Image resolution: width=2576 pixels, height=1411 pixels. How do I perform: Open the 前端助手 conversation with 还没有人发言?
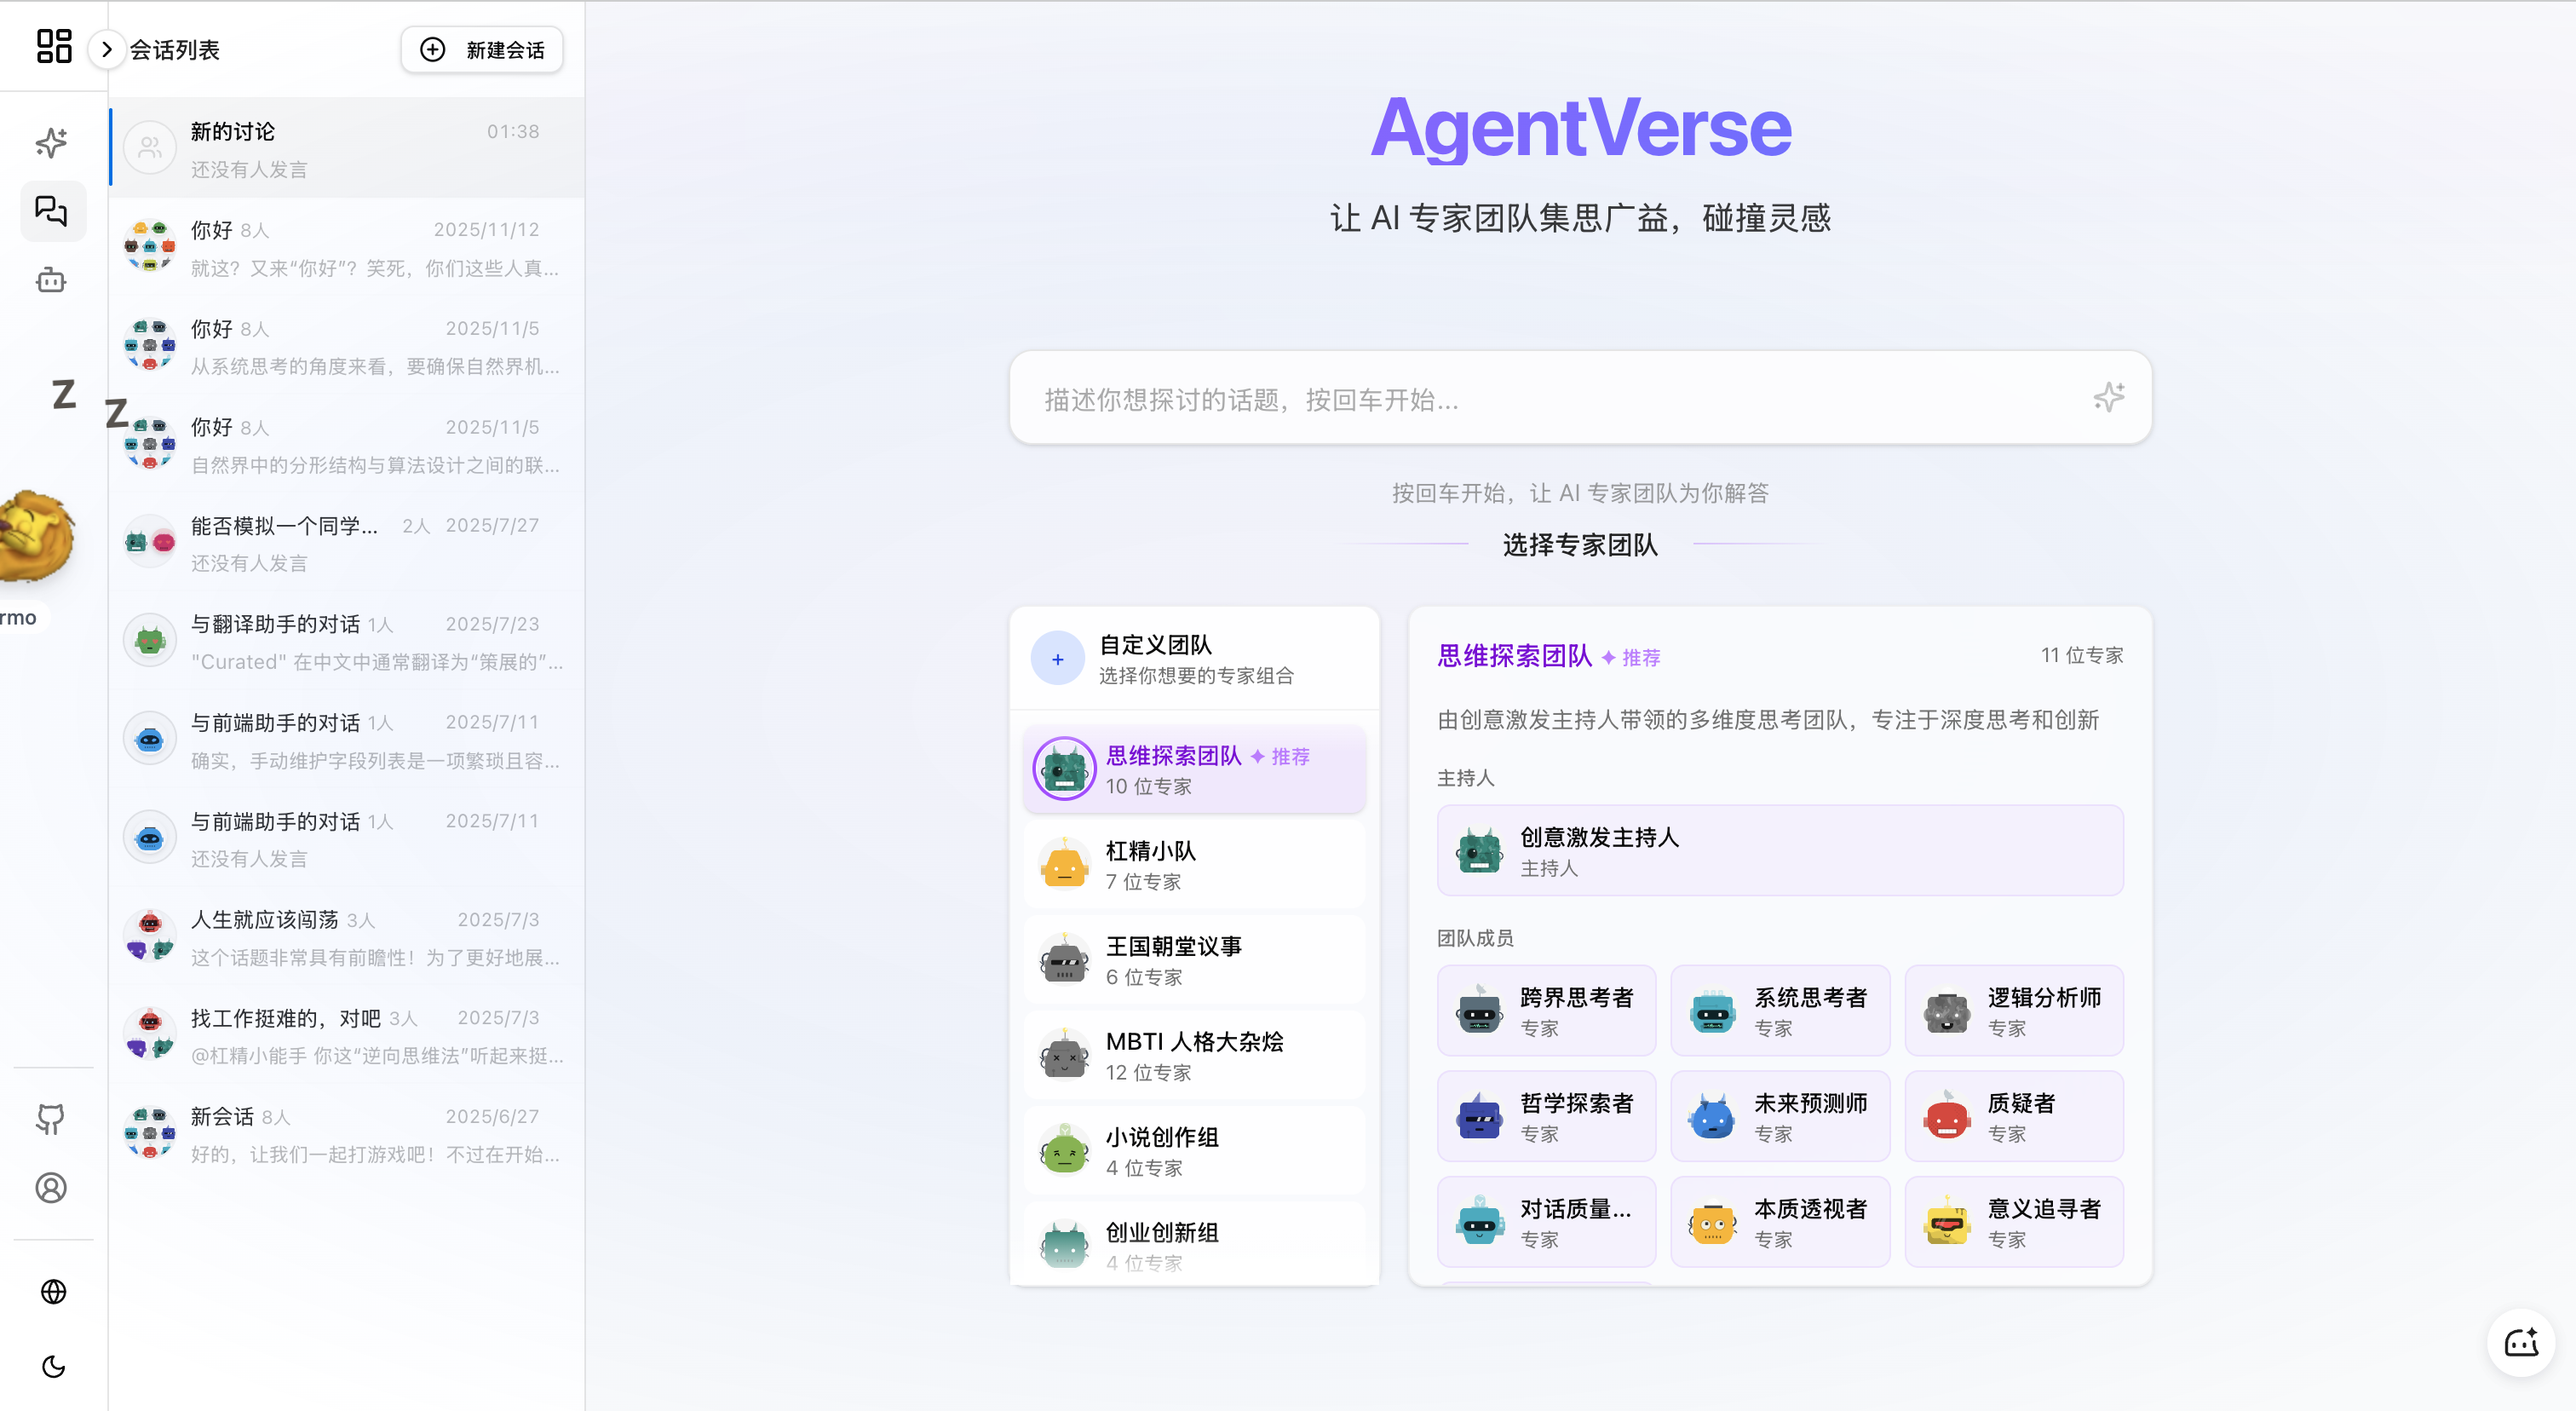click(x=346, y=838)
